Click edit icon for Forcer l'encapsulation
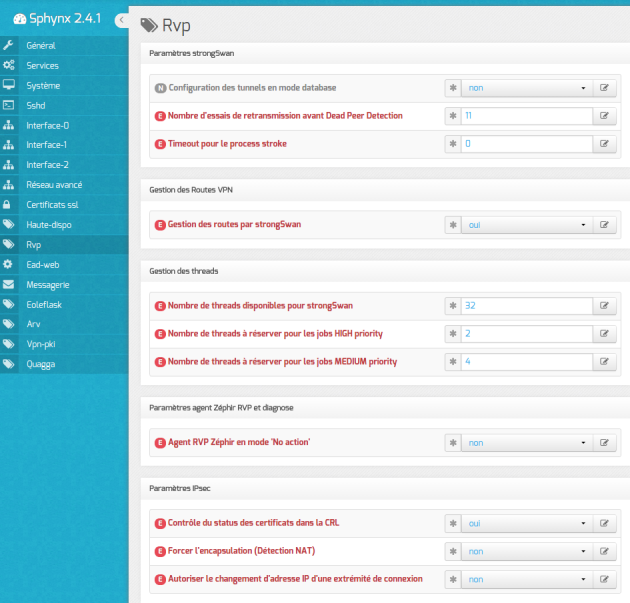630x603 pixels. 604,552
